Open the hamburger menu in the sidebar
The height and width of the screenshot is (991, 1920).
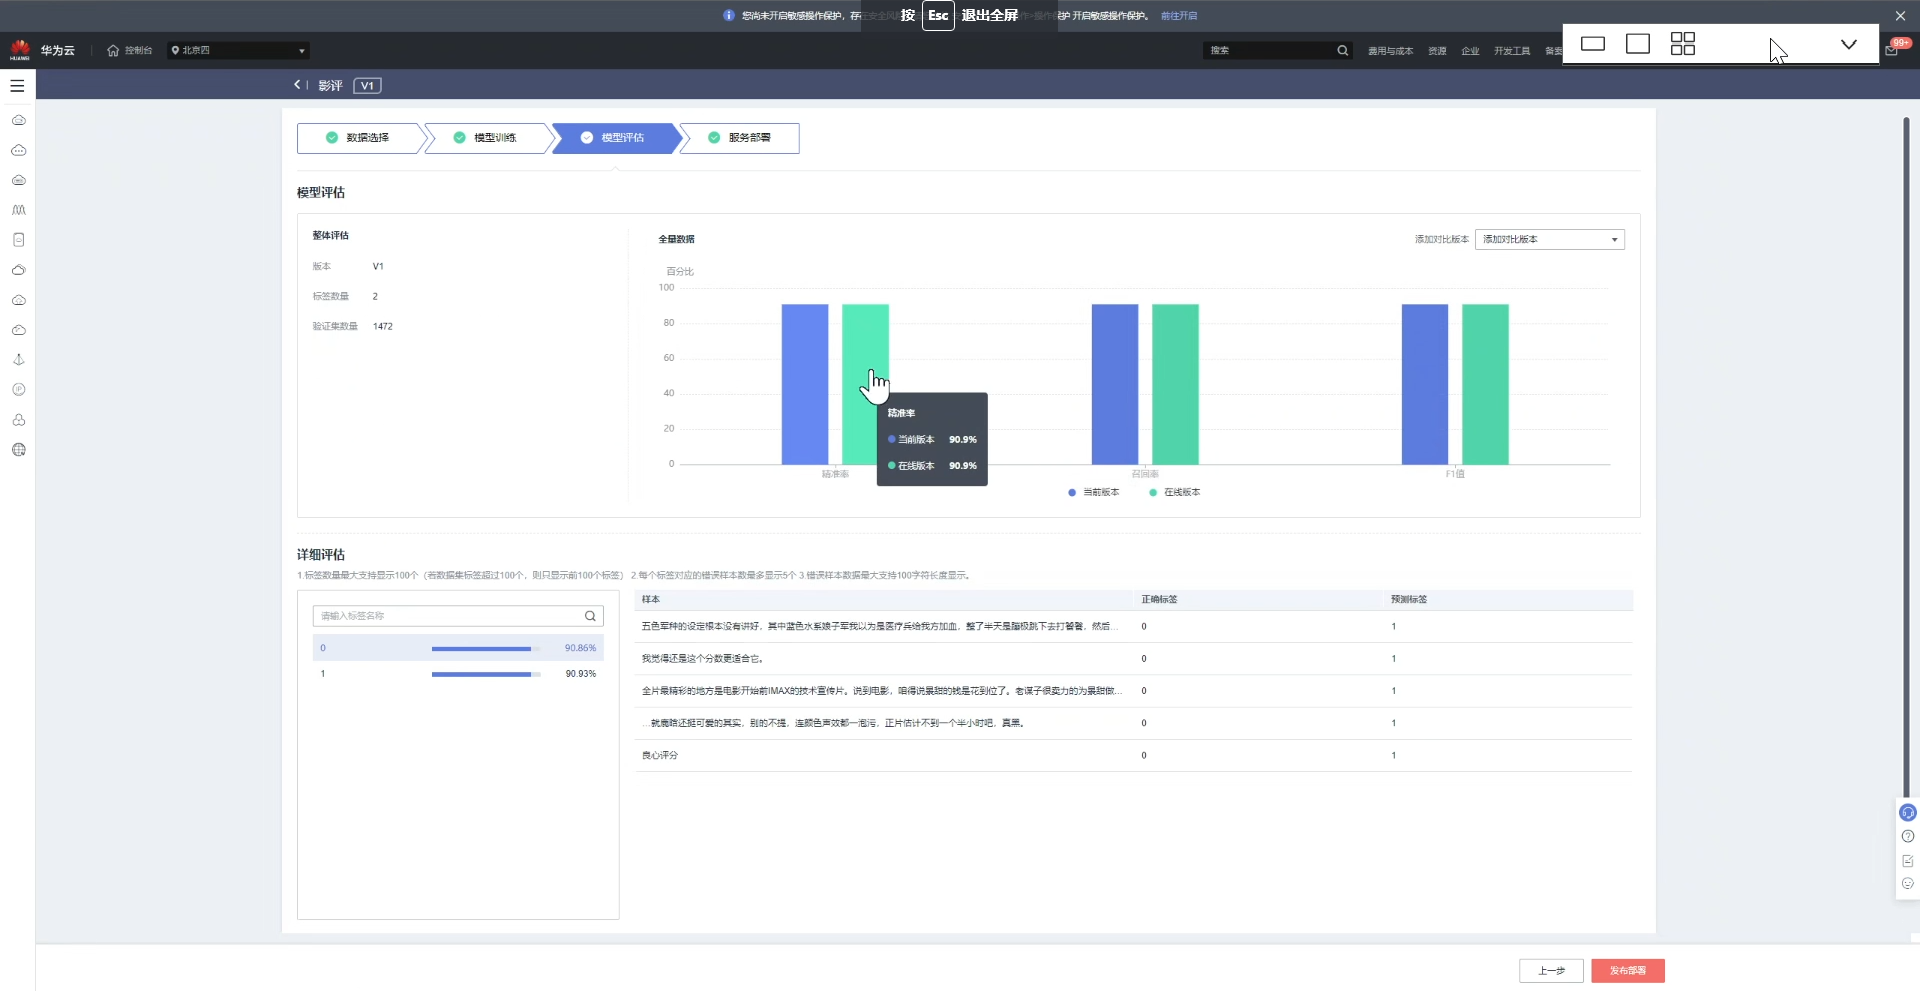click(x=17, y=86)
